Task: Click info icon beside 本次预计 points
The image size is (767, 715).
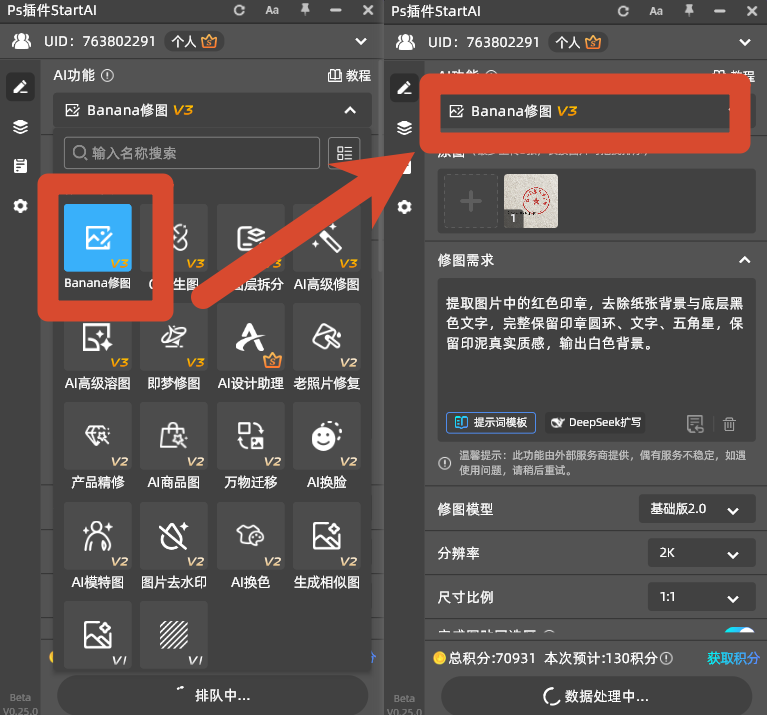Action: pyautogui.click(x=666, y=658)
